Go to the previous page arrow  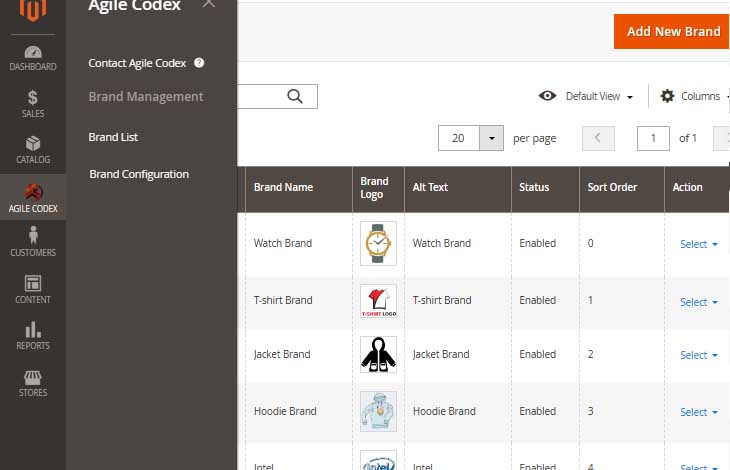(x=598, y=138)
